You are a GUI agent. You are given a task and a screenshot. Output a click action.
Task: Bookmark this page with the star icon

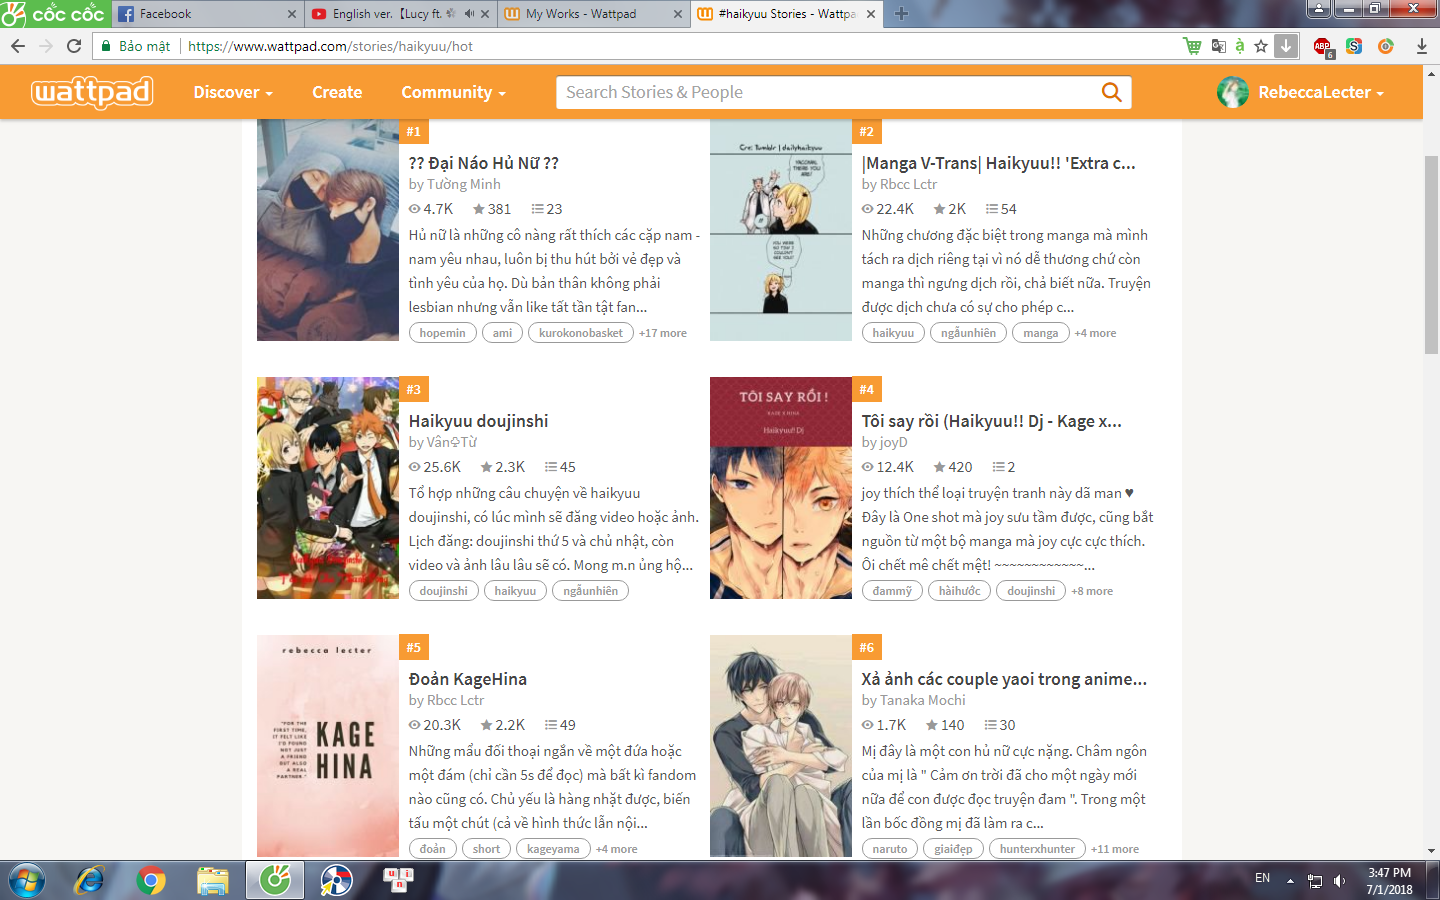point(1261,46)
